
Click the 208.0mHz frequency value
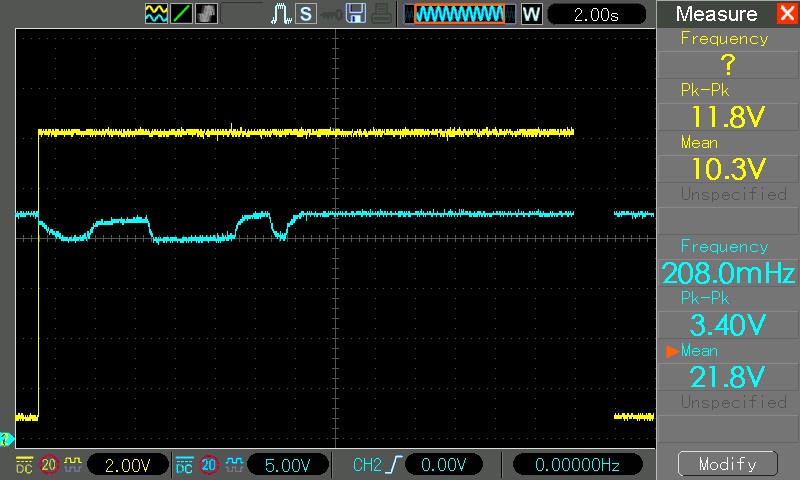(x=728, y=273)
